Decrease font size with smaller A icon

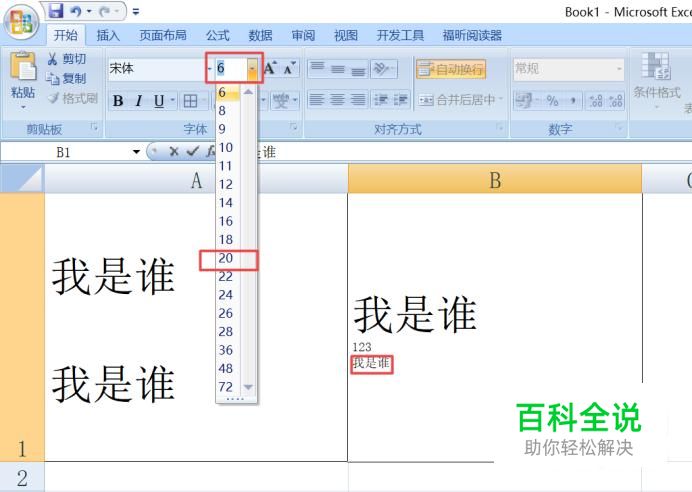(290, 68)
